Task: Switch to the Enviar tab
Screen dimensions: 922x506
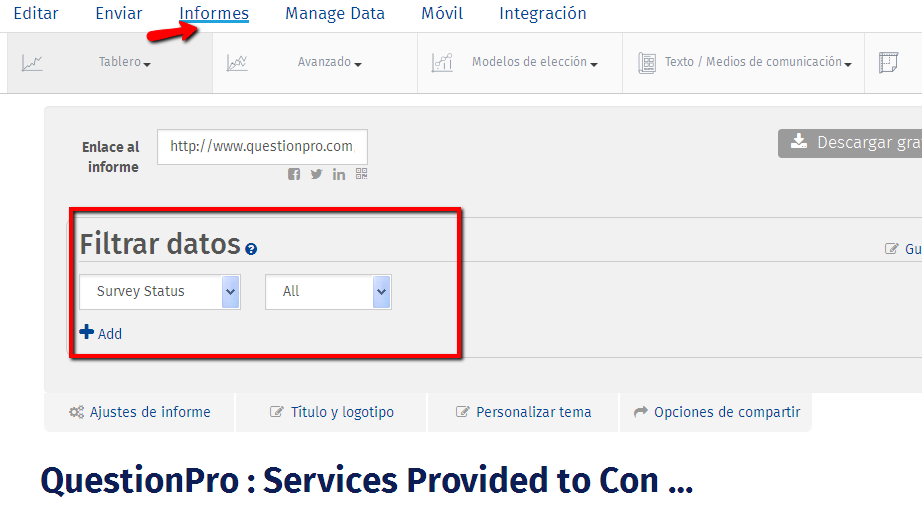Action: (x=119, y=14)
